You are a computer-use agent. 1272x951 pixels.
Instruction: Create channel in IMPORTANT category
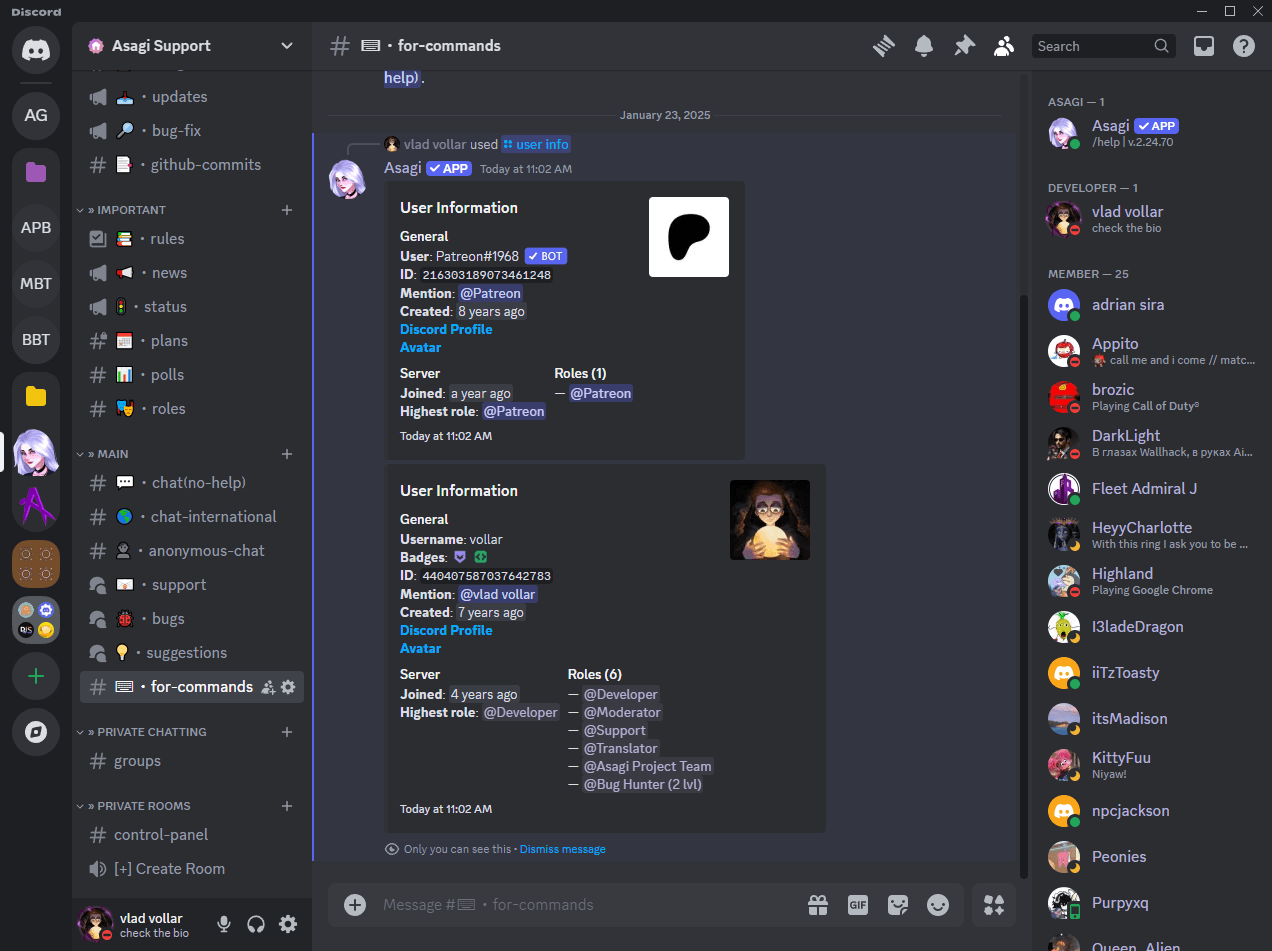coord(287,210)
